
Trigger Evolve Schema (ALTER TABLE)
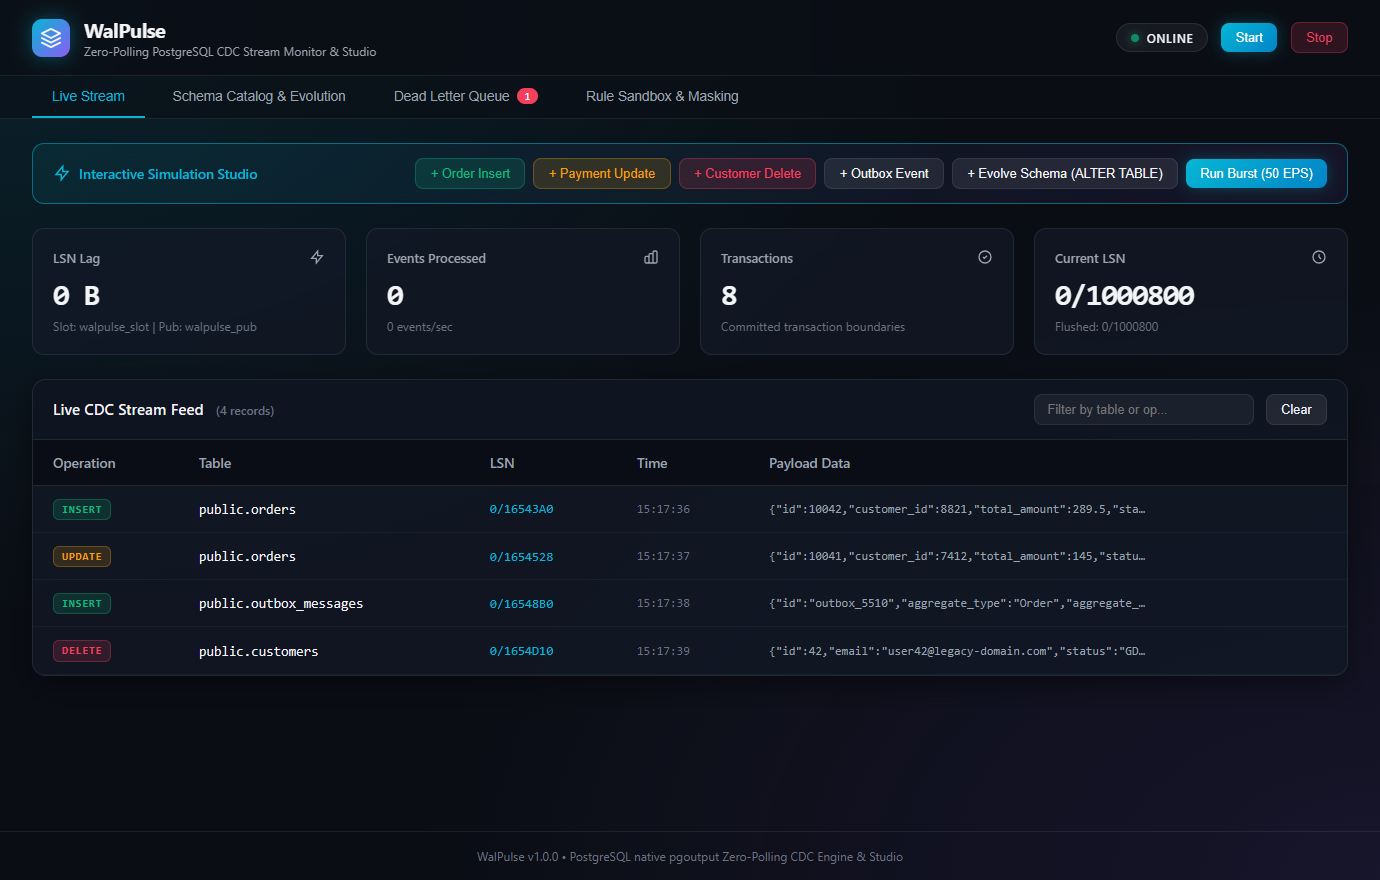pos(1065,173)
